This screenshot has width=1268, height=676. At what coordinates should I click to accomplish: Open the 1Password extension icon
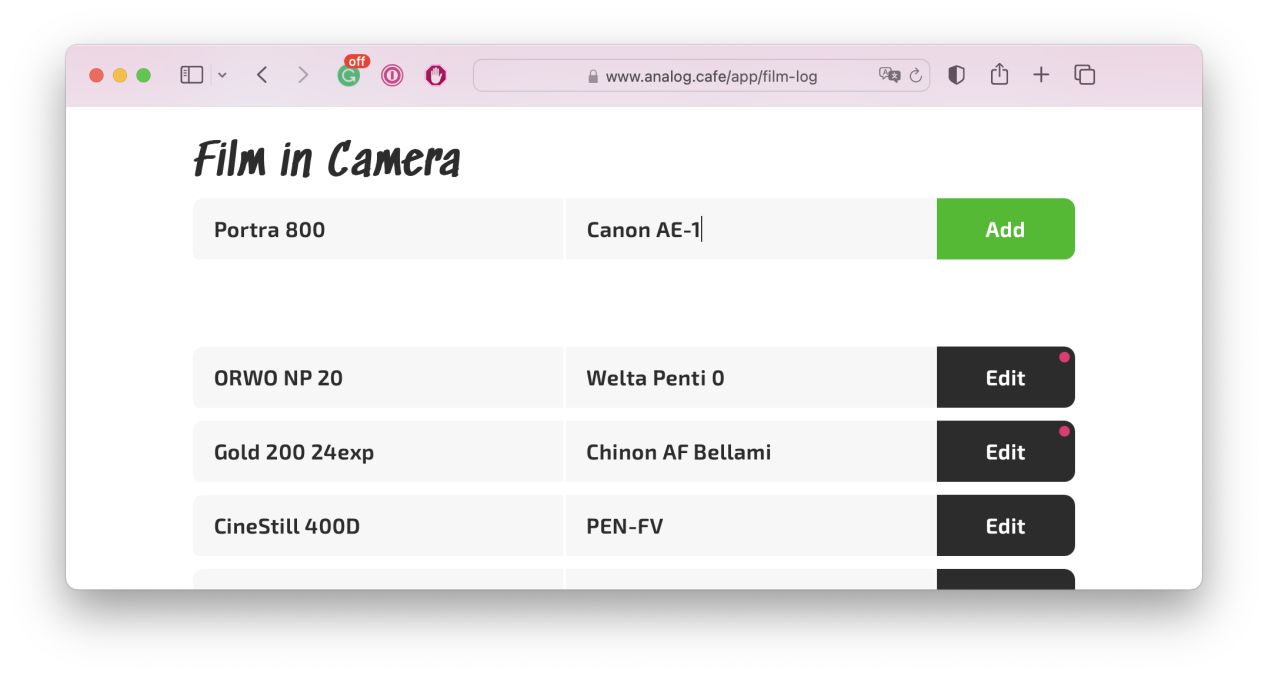tap(391, 75)
